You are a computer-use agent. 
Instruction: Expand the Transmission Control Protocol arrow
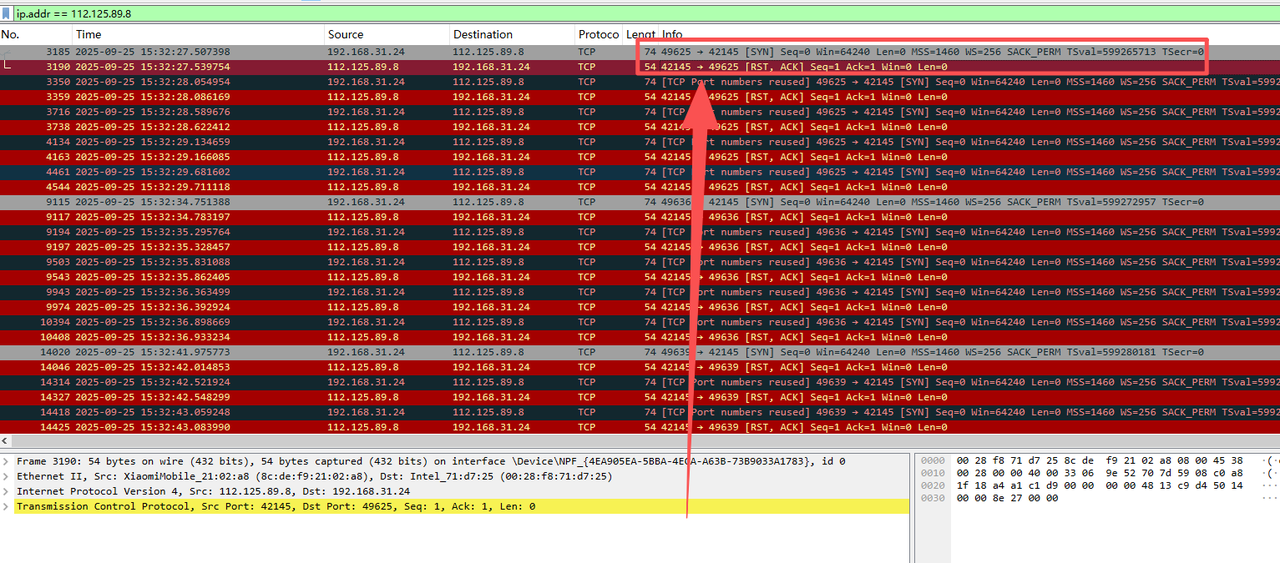point(6,507)
